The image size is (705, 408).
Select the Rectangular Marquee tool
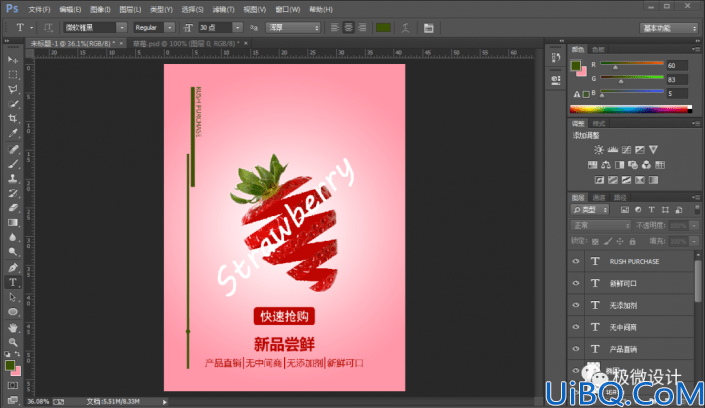[13, 75]
